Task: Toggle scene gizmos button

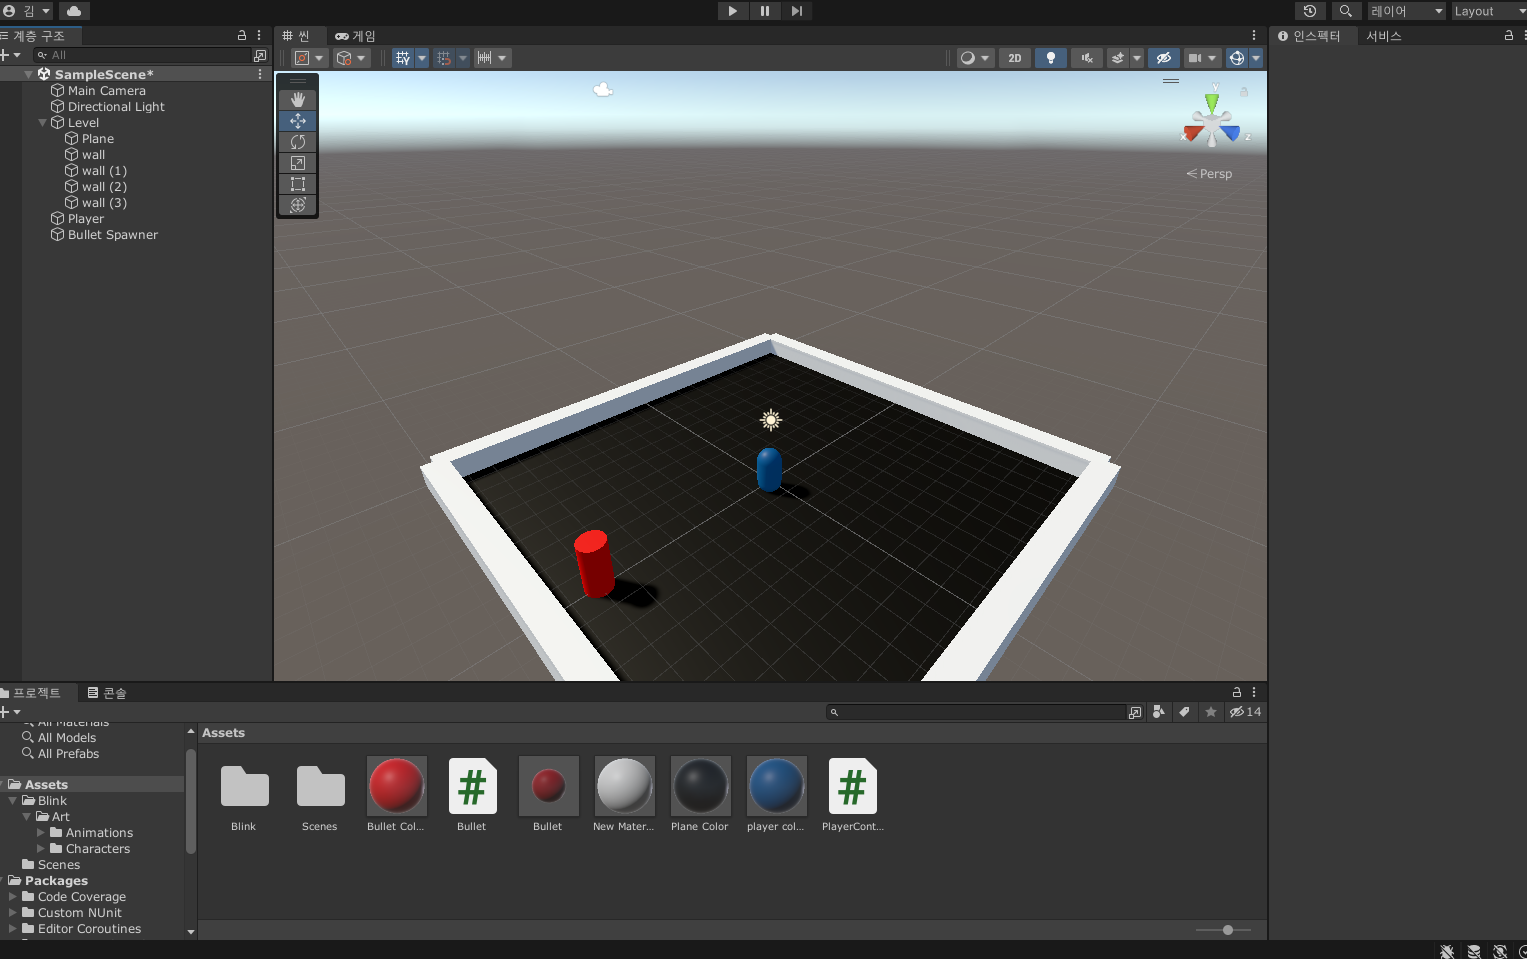Action: tap(1237, 58)
